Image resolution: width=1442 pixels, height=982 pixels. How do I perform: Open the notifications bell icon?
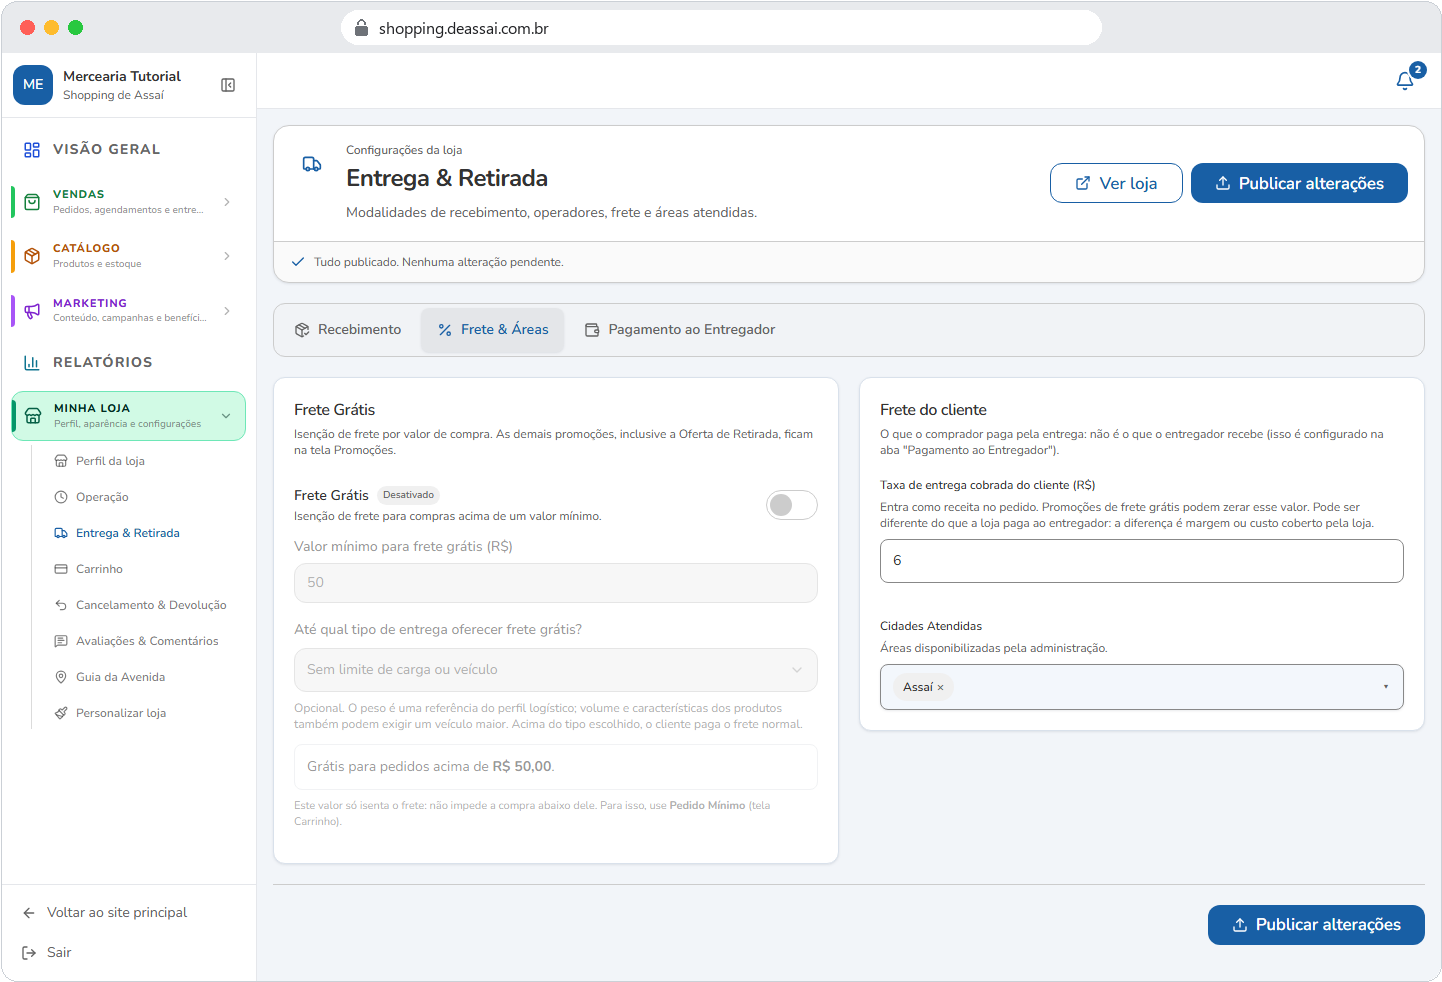click(x=1405, y=80)
